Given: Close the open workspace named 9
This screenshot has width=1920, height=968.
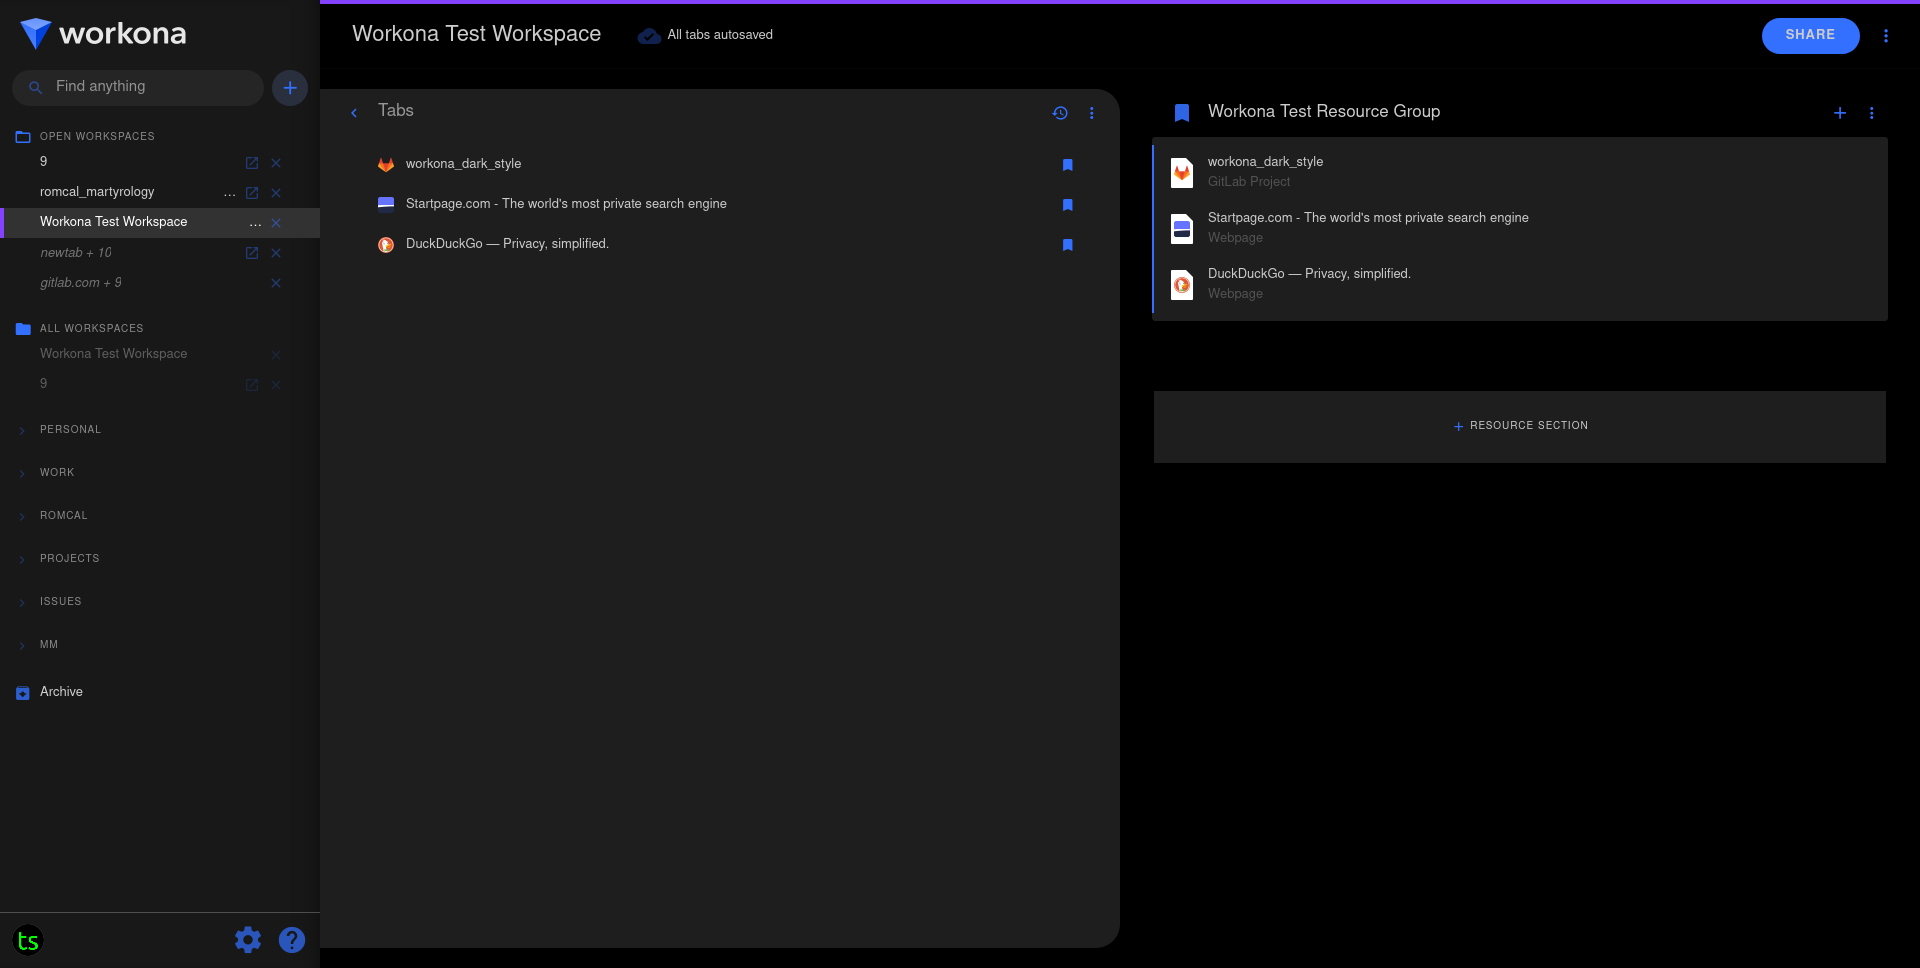Looking at the screenshot, I should tap(276, 163).
